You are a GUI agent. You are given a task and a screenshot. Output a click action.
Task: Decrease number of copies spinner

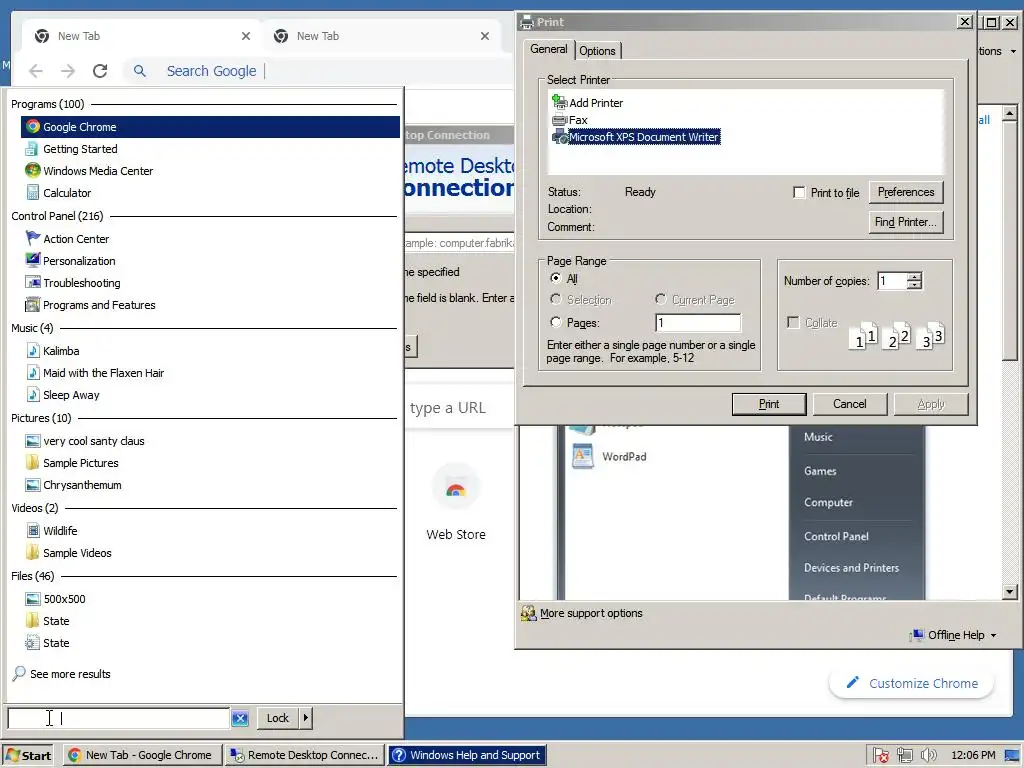tap(914, 285)
